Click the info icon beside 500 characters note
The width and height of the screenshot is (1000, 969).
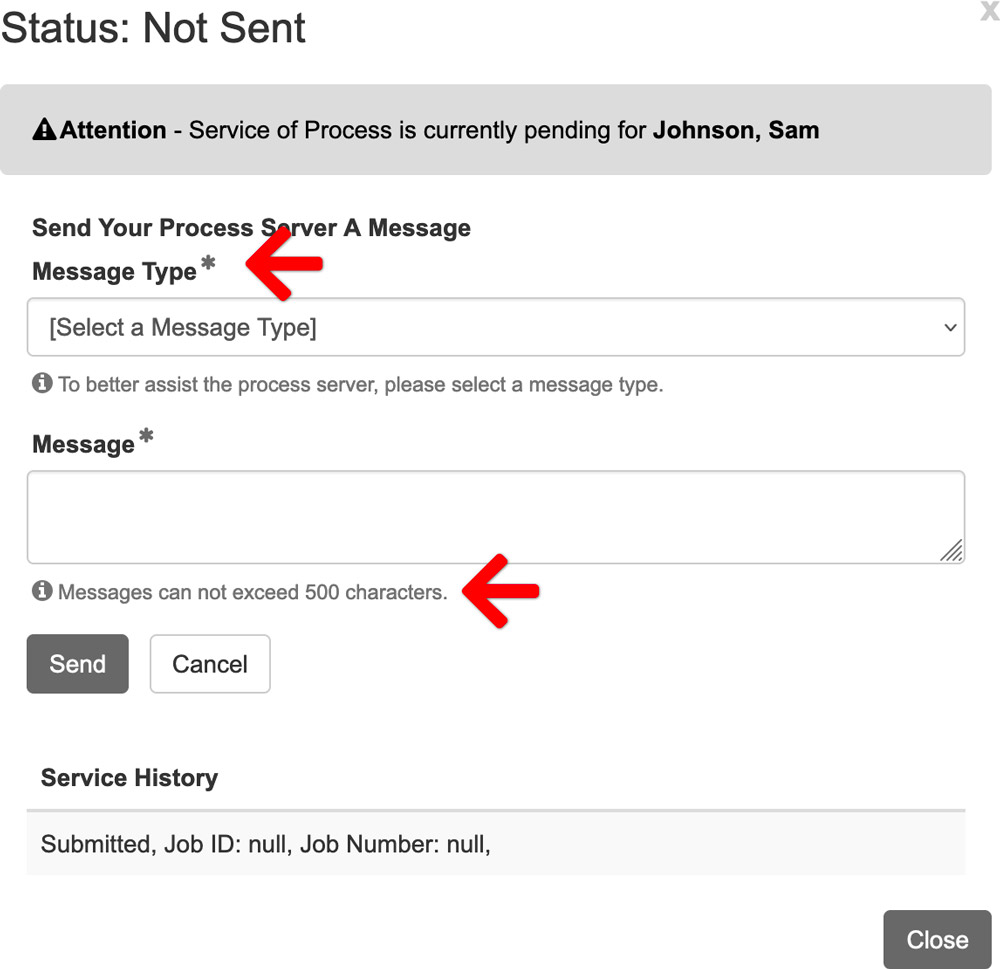coord(42,591)
